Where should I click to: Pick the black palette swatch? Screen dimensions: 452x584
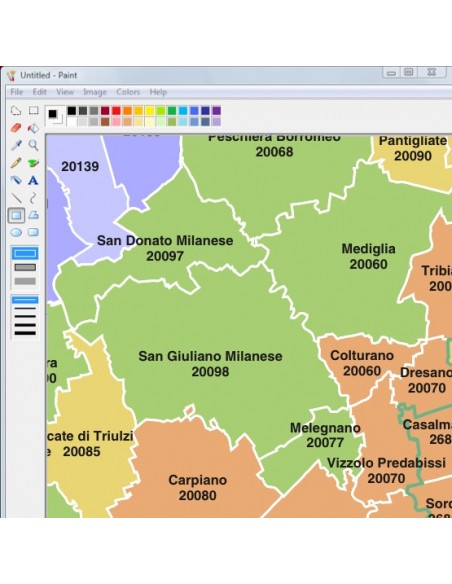(x=71, y=111)
